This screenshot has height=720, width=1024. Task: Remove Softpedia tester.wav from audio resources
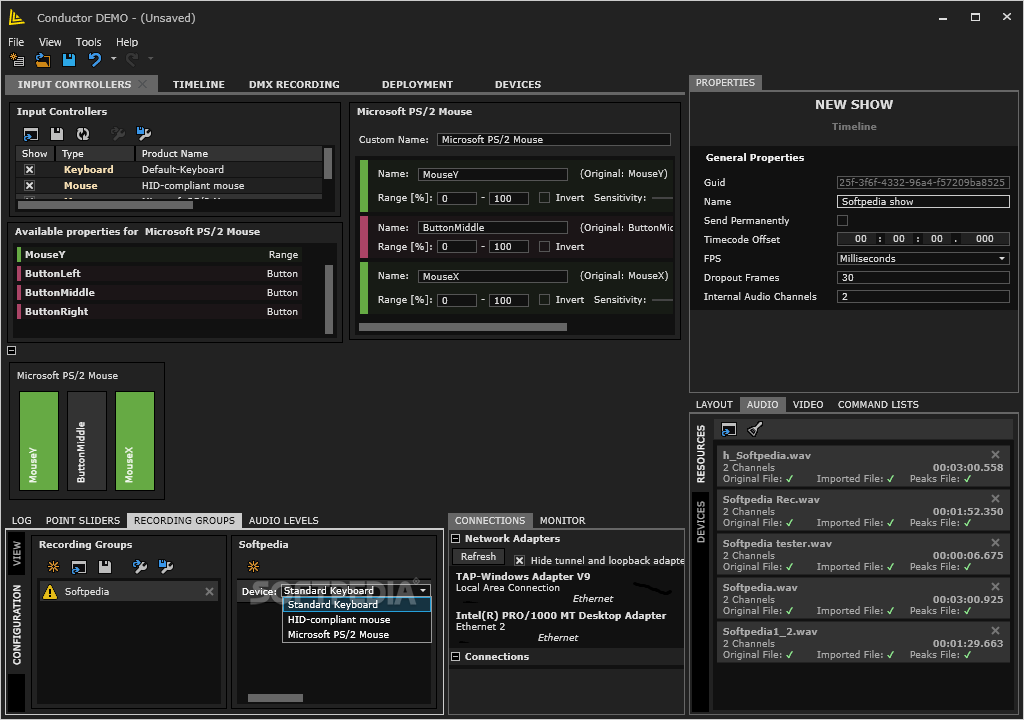(995, 542)
